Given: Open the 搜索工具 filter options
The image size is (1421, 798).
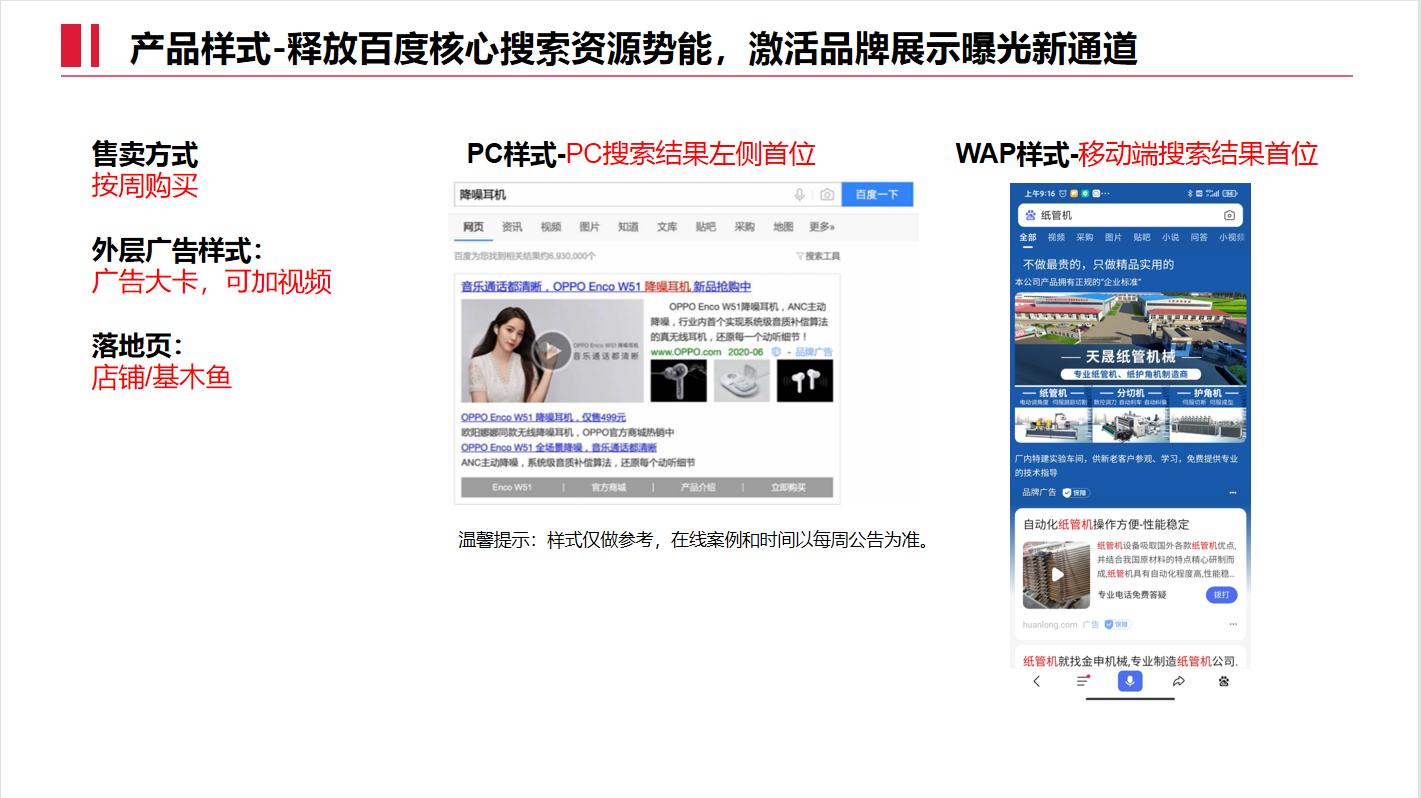Looking at the screenshot, I should point(817,257).
